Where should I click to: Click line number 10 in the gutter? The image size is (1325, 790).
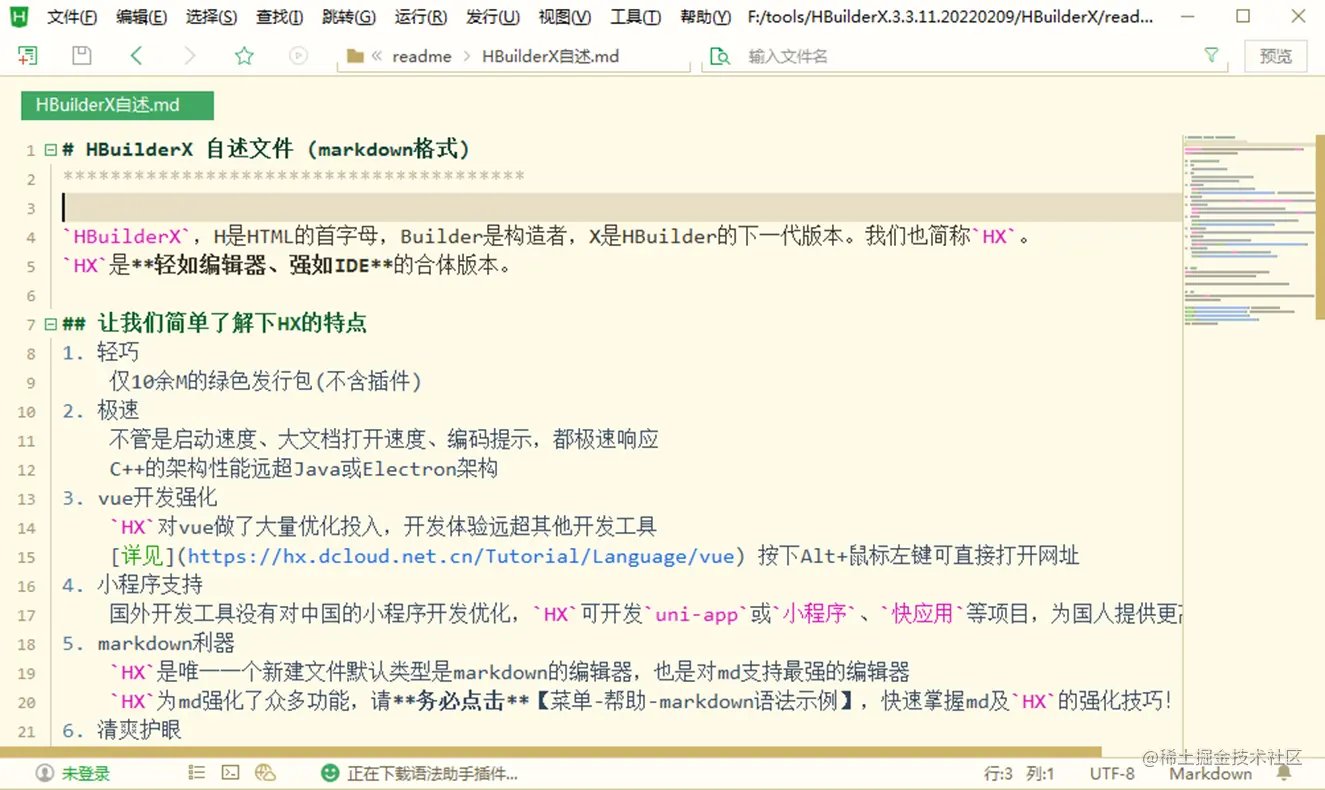click(26, 411)
